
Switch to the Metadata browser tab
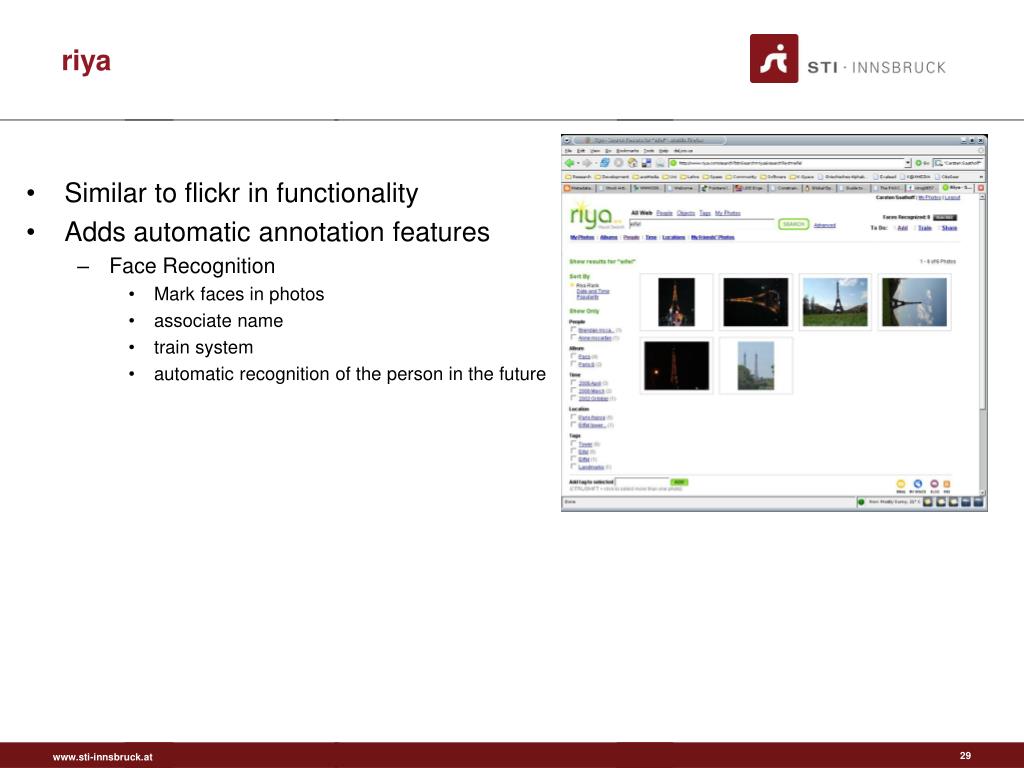[579, 187]
